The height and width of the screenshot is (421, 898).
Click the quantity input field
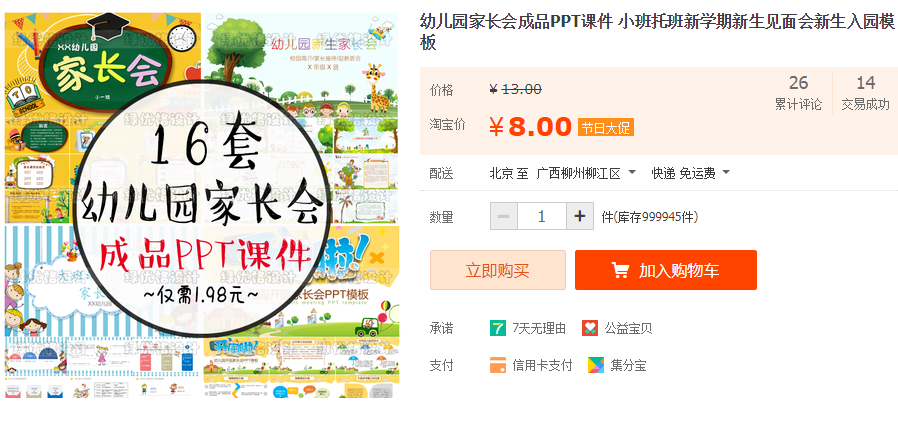click(542, 217)
